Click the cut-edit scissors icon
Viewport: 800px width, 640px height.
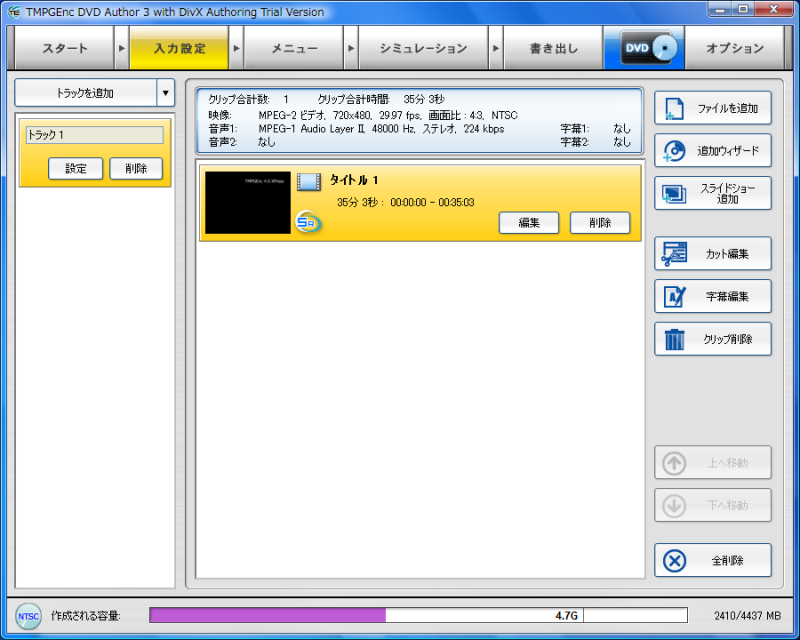tap(674, 254)
